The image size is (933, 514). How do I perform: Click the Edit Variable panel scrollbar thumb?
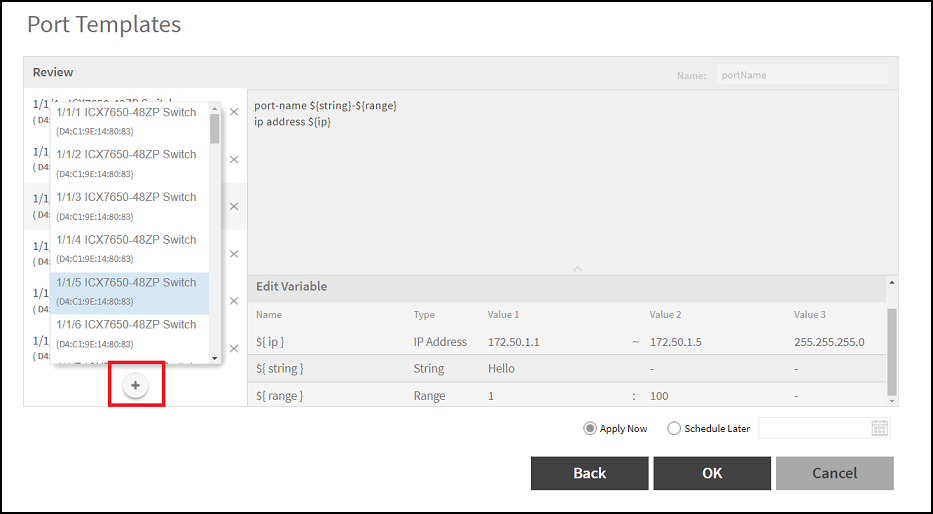[x=891, y=352]
